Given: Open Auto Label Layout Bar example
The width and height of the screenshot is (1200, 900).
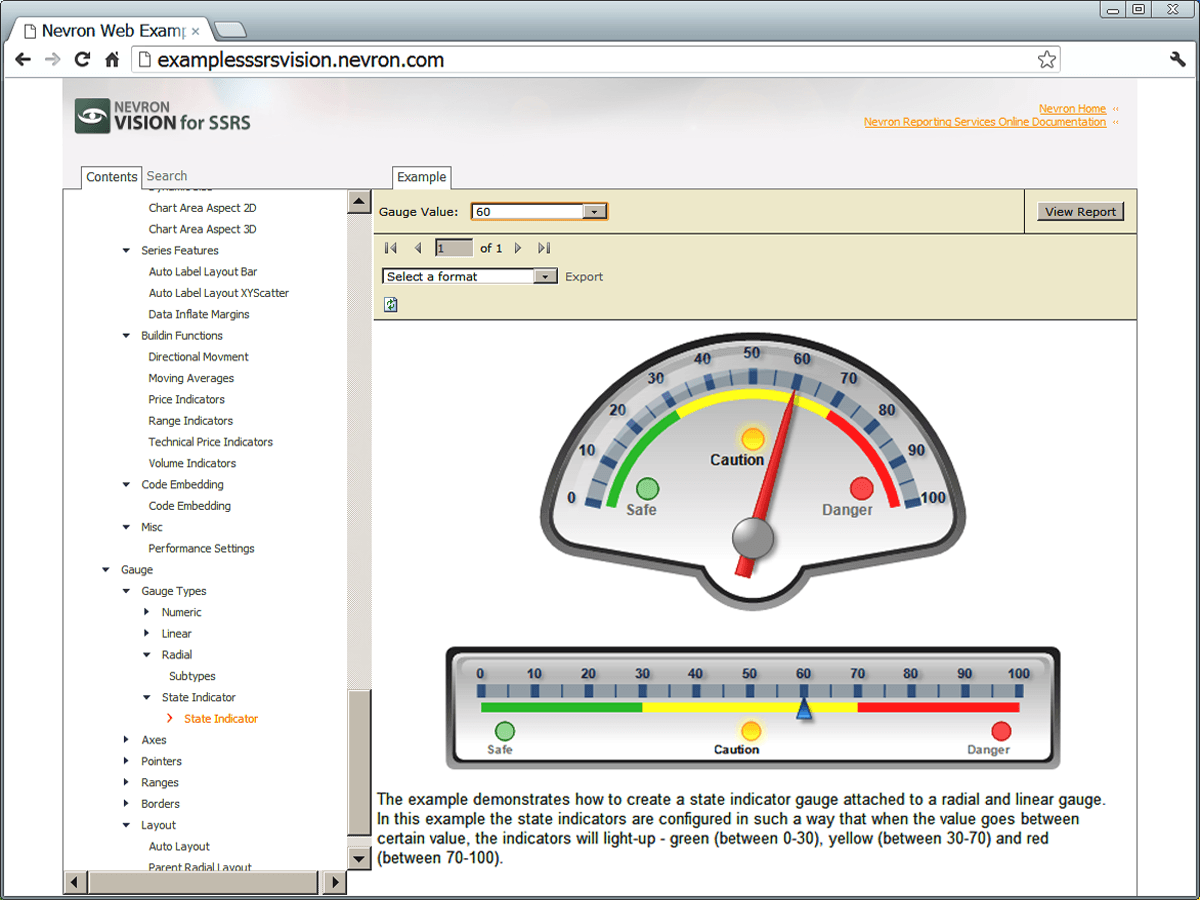Looking at the screenshot, I should [x=203, y=272].
